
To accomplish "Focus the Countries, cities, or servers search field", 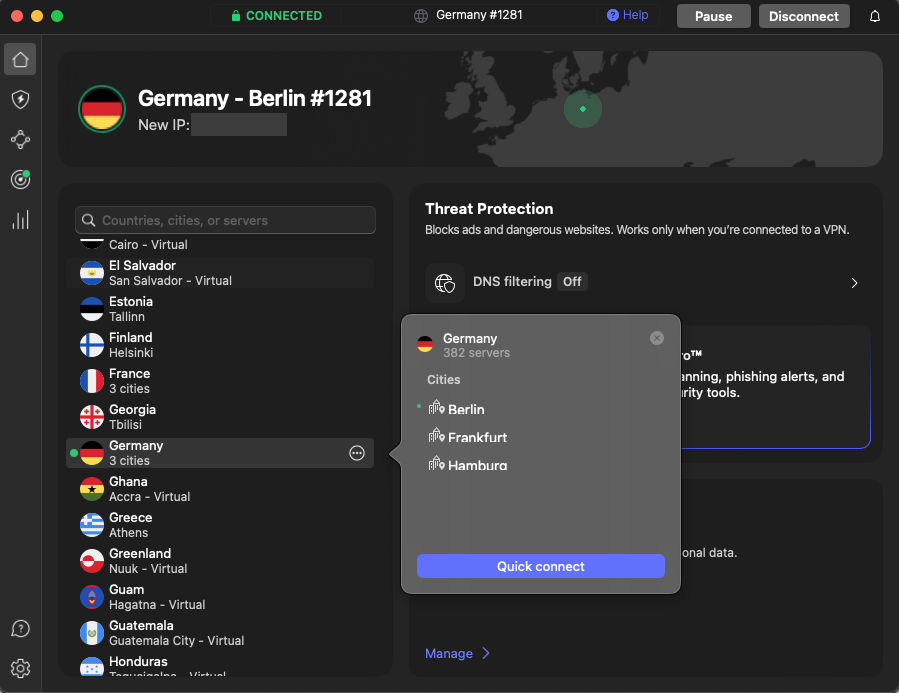I will (225, 220).
